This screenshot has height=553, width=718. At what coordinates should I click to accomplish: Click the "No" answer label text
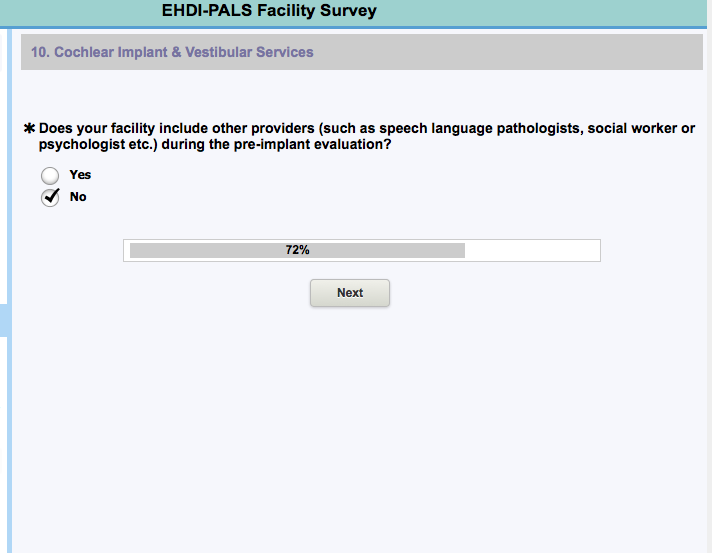pos(78,197)
